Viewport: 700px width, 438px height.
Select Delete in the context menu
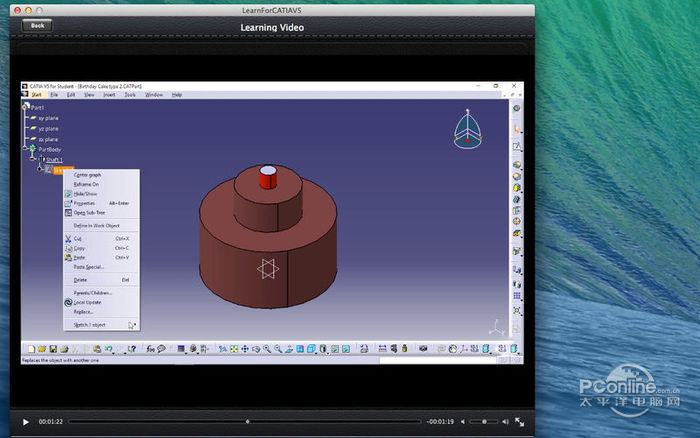81,280
